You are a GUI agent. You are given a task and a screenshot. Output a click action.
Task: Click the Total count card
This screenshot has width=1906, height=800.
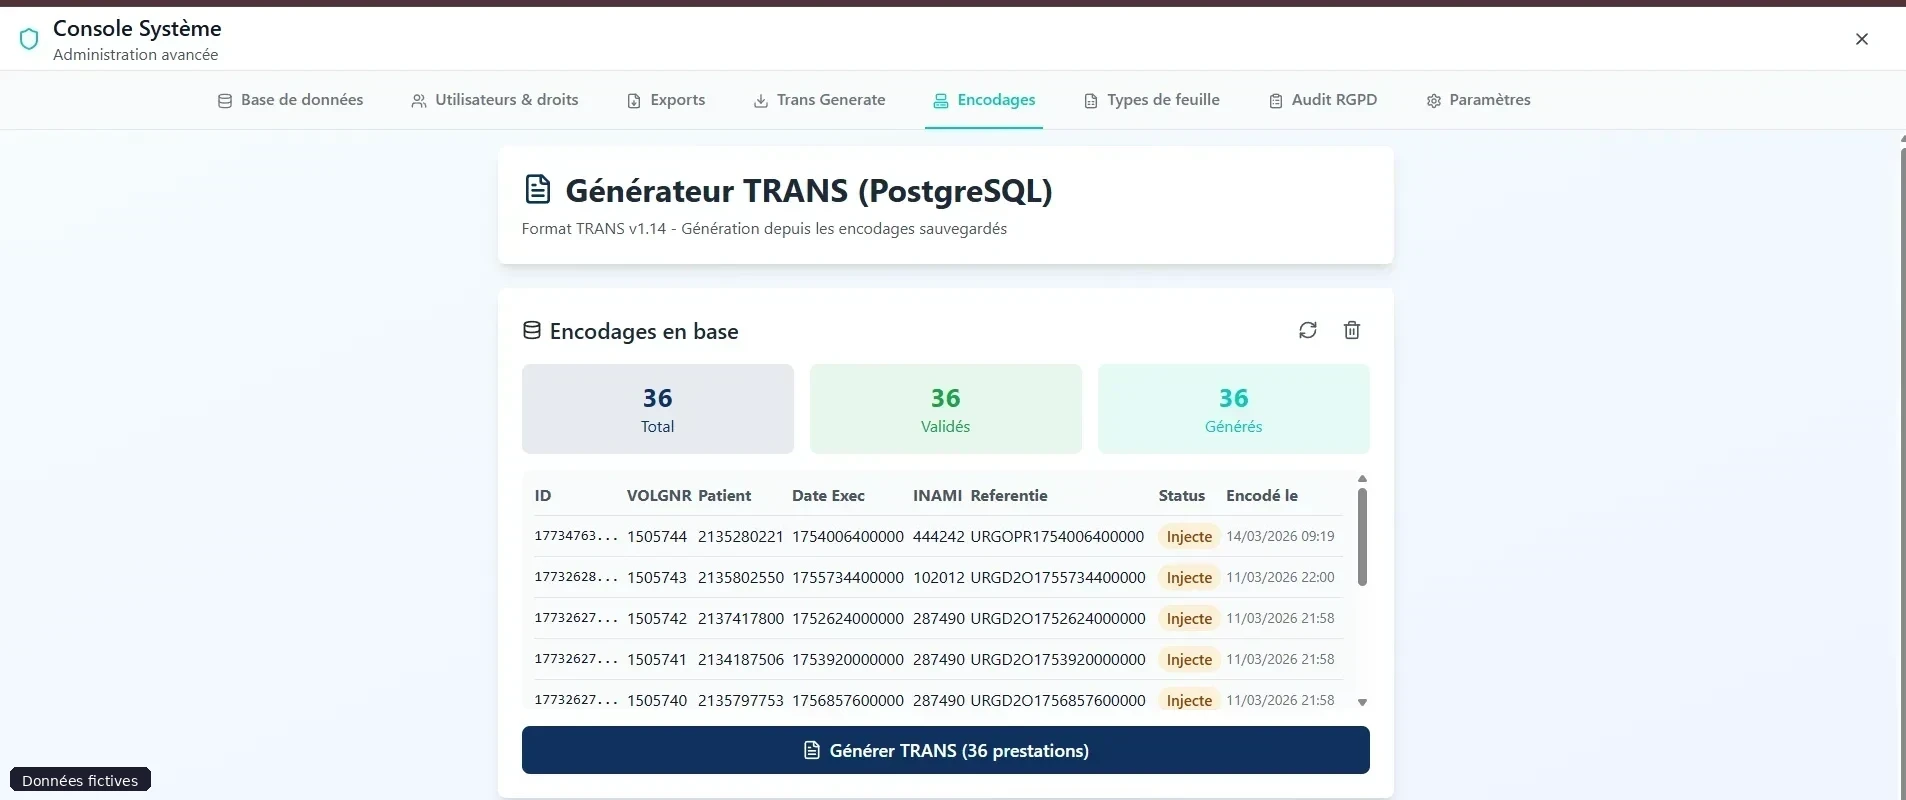point(658,409)
